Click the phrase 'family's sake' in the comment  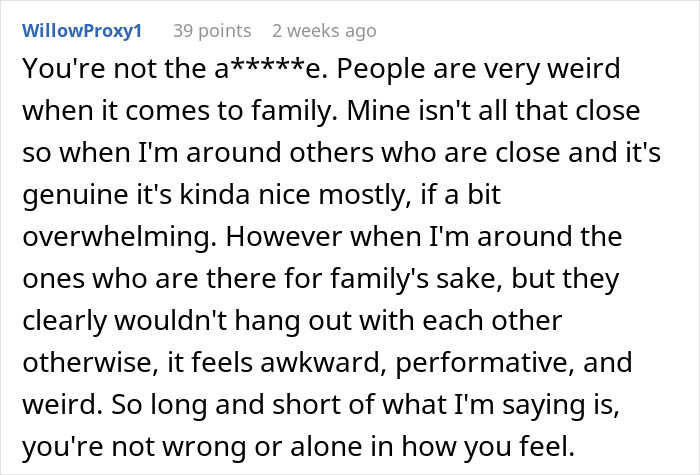click(413, 279)
